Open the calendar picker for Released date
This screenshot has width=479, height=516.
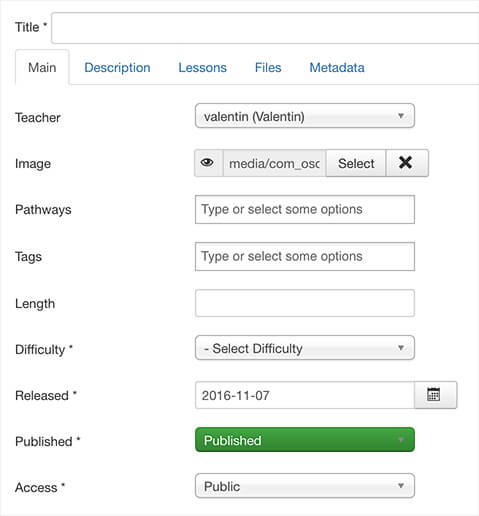click(x=435, y=395)
